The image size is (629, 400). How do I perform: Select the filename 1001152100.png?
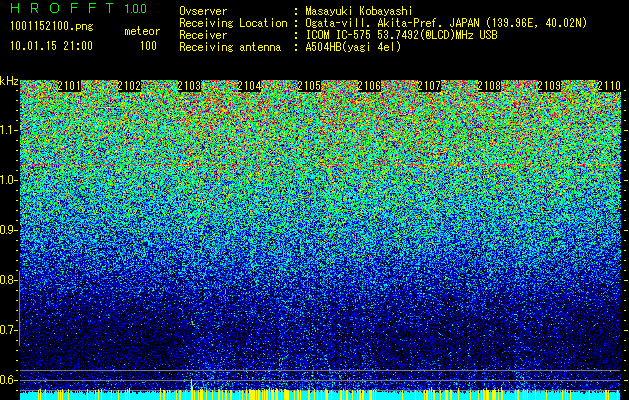tap(52, 27)
